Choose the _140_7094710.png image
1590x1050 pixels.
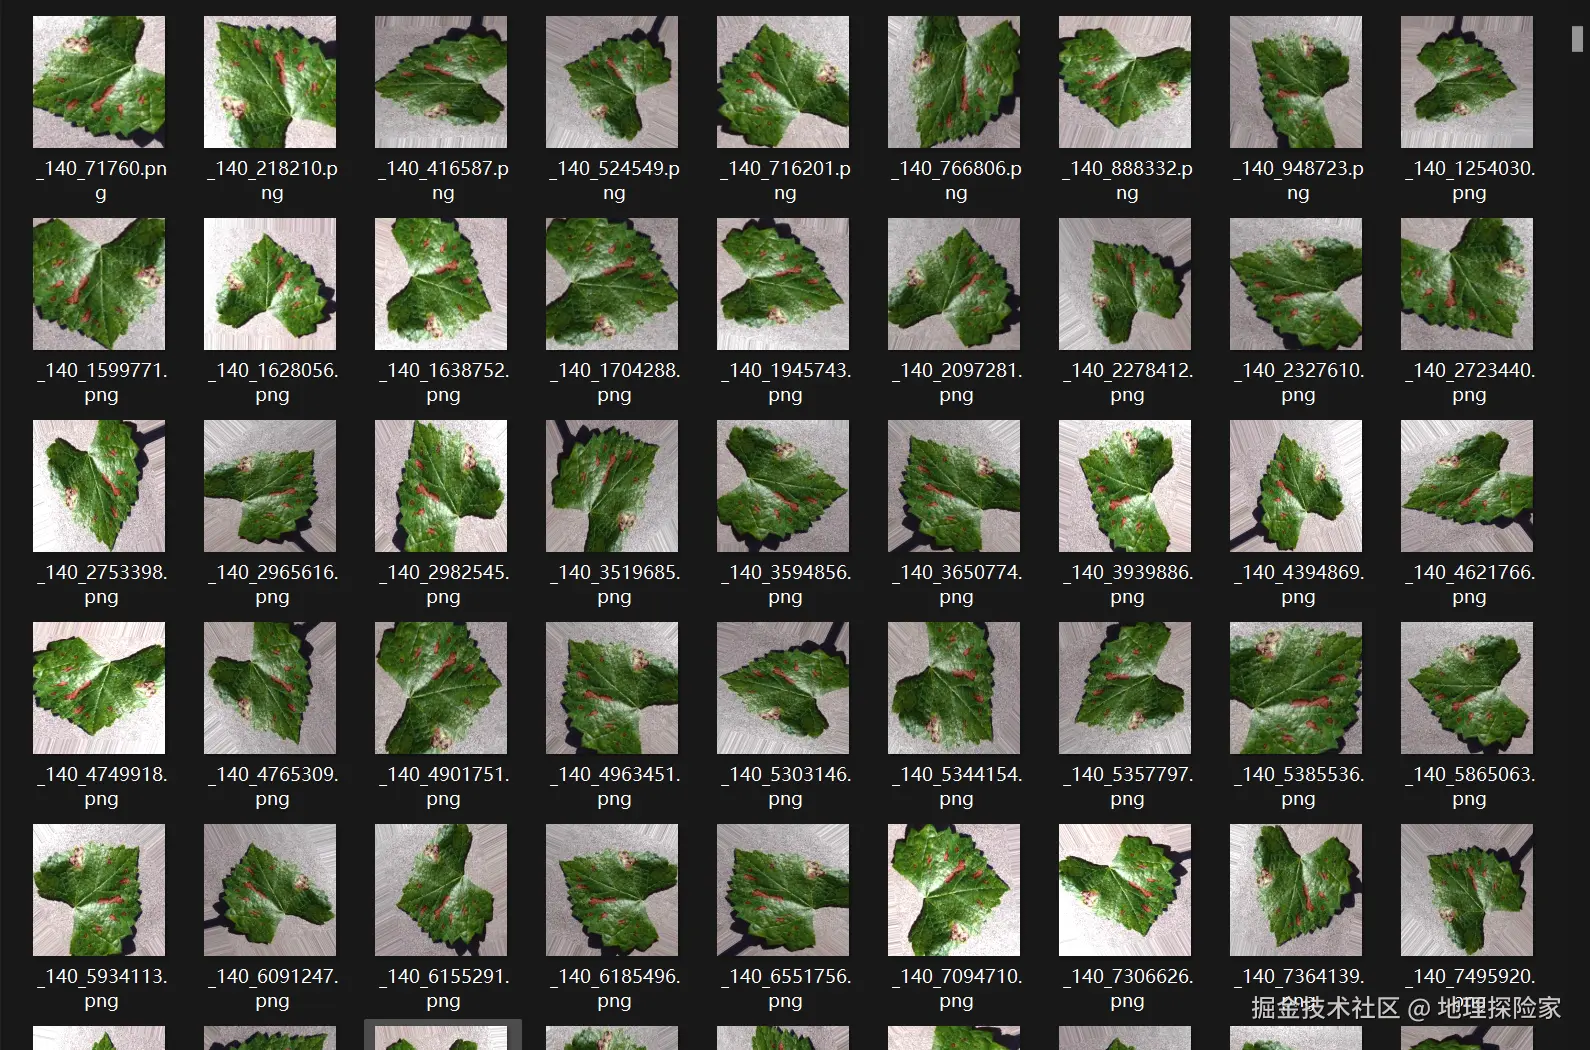coord(954,890)
